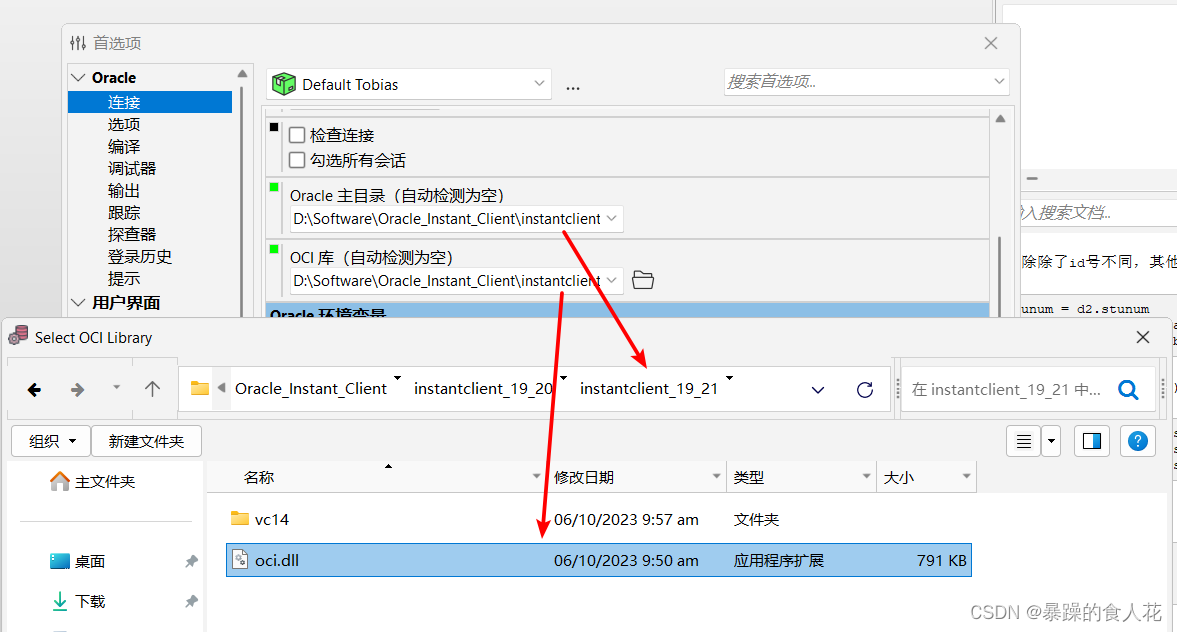Click the back navigation arrow
Viewport: 1177px width, 632px height.
[34, 389]
